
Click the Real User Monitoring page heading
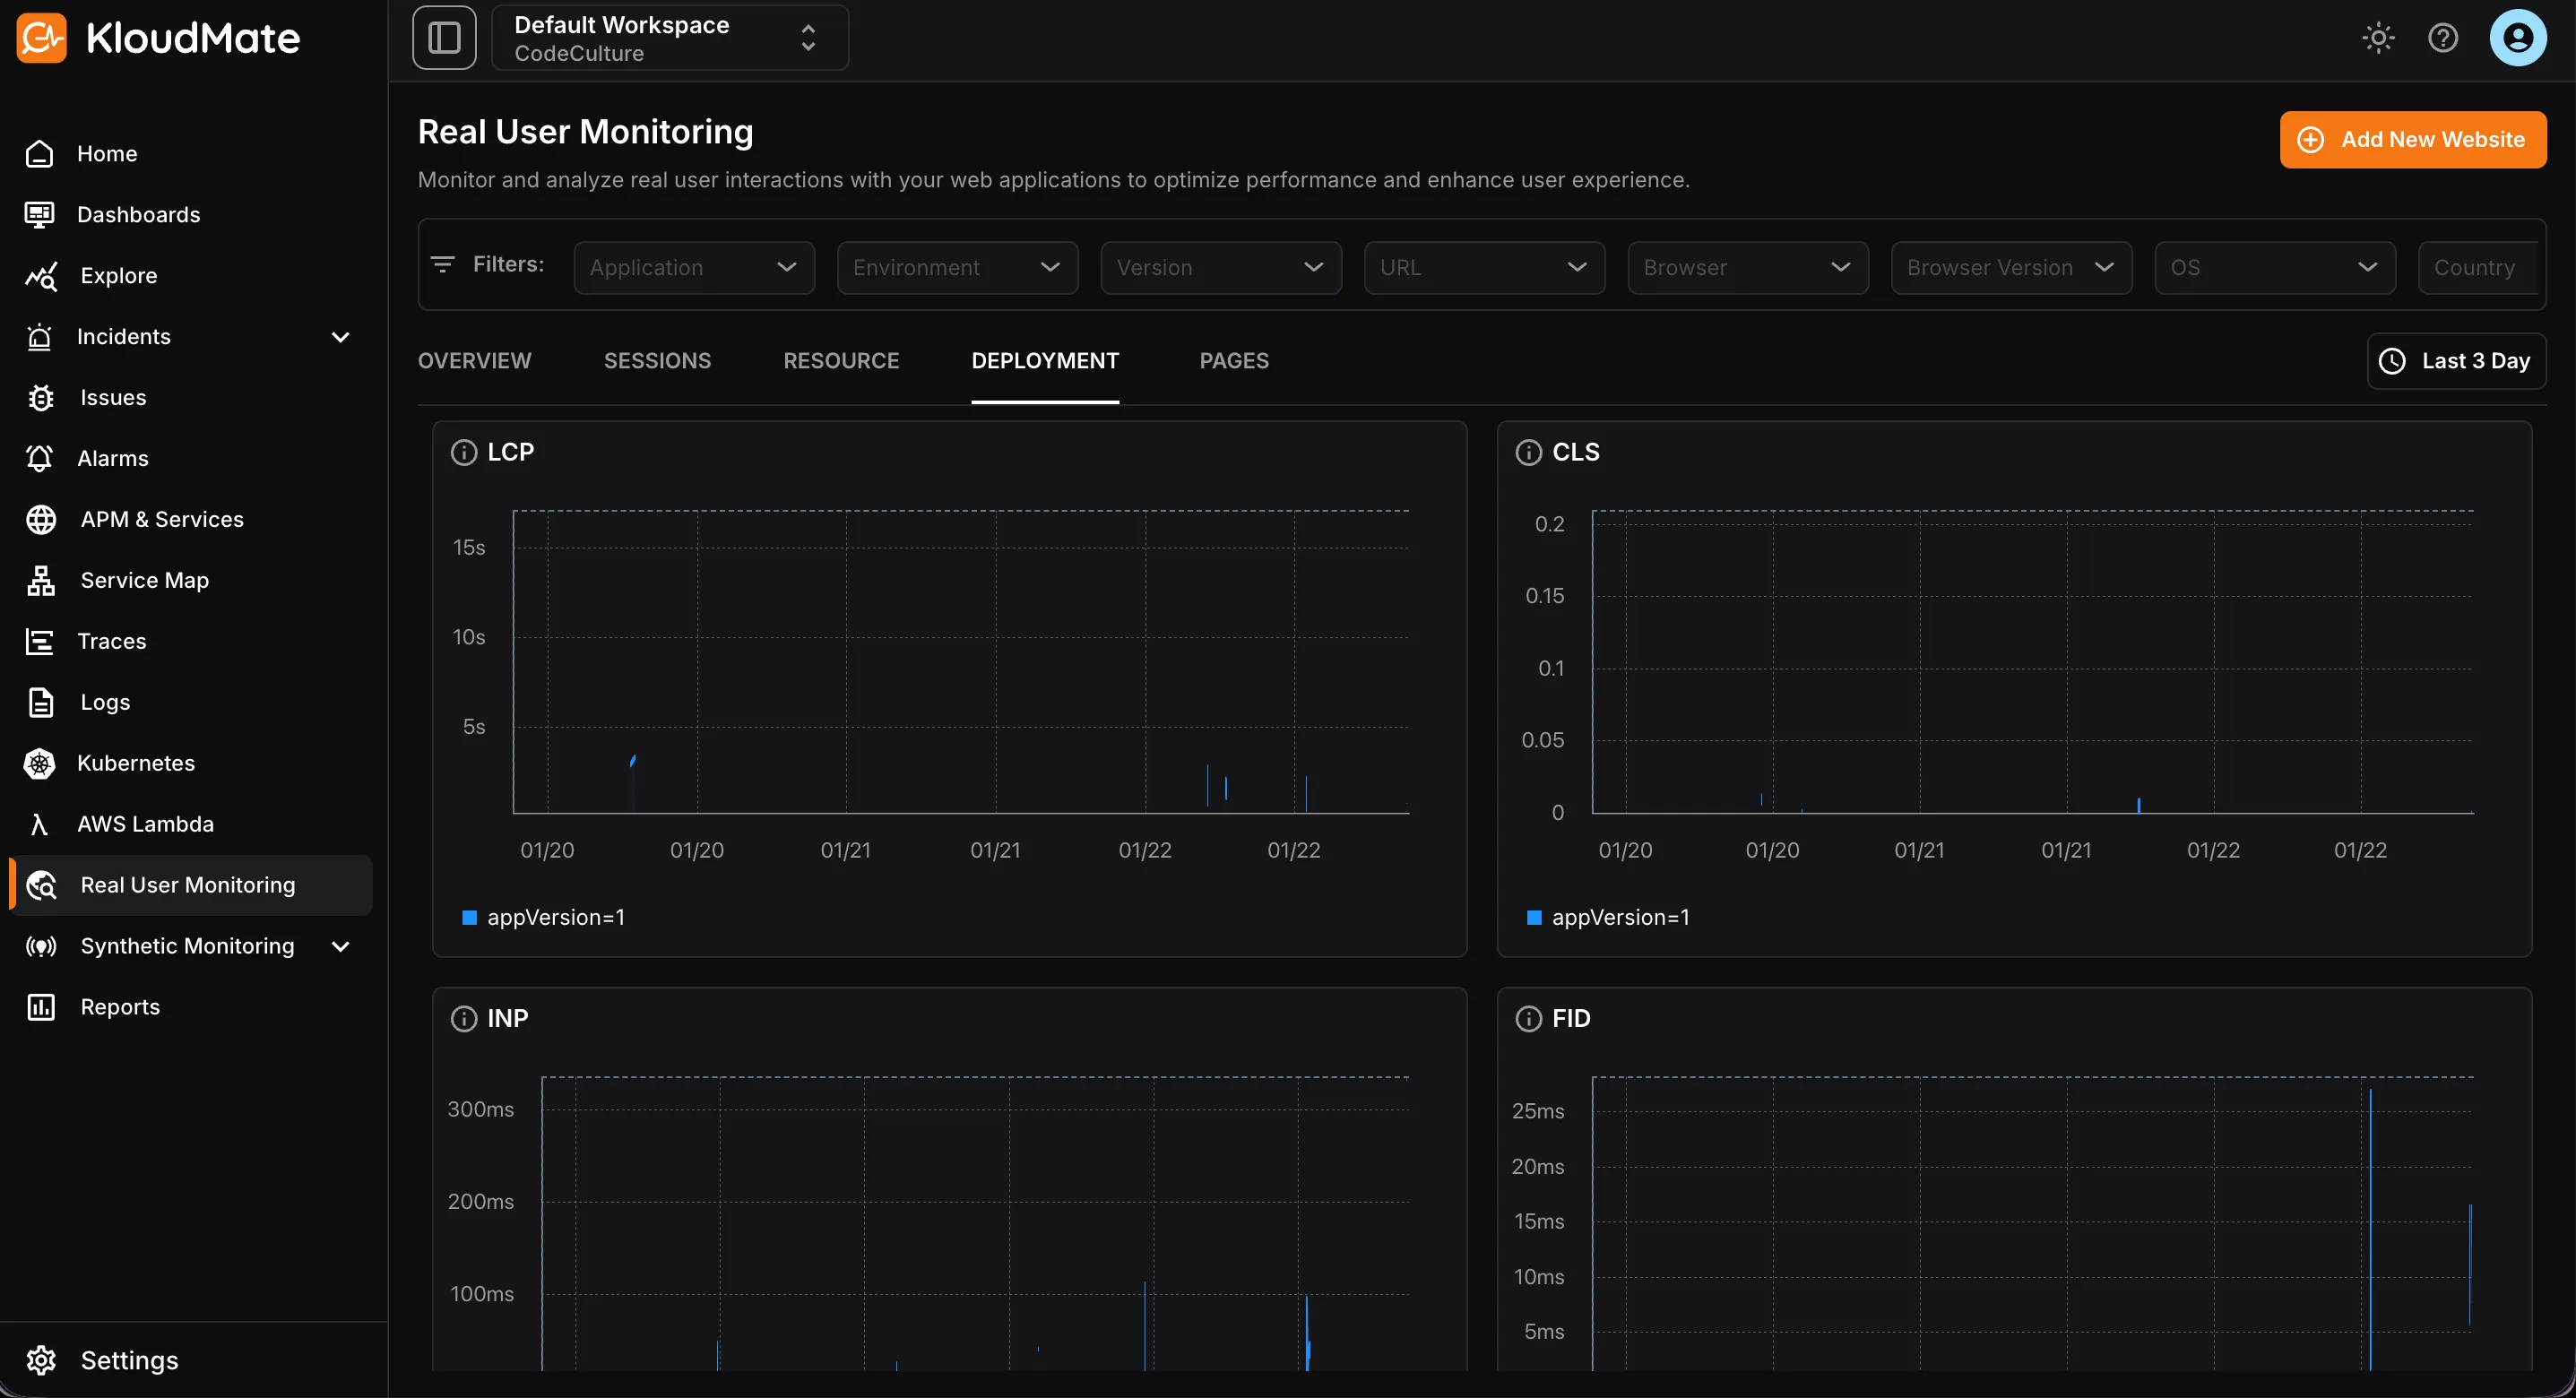(x=585, y=132)
